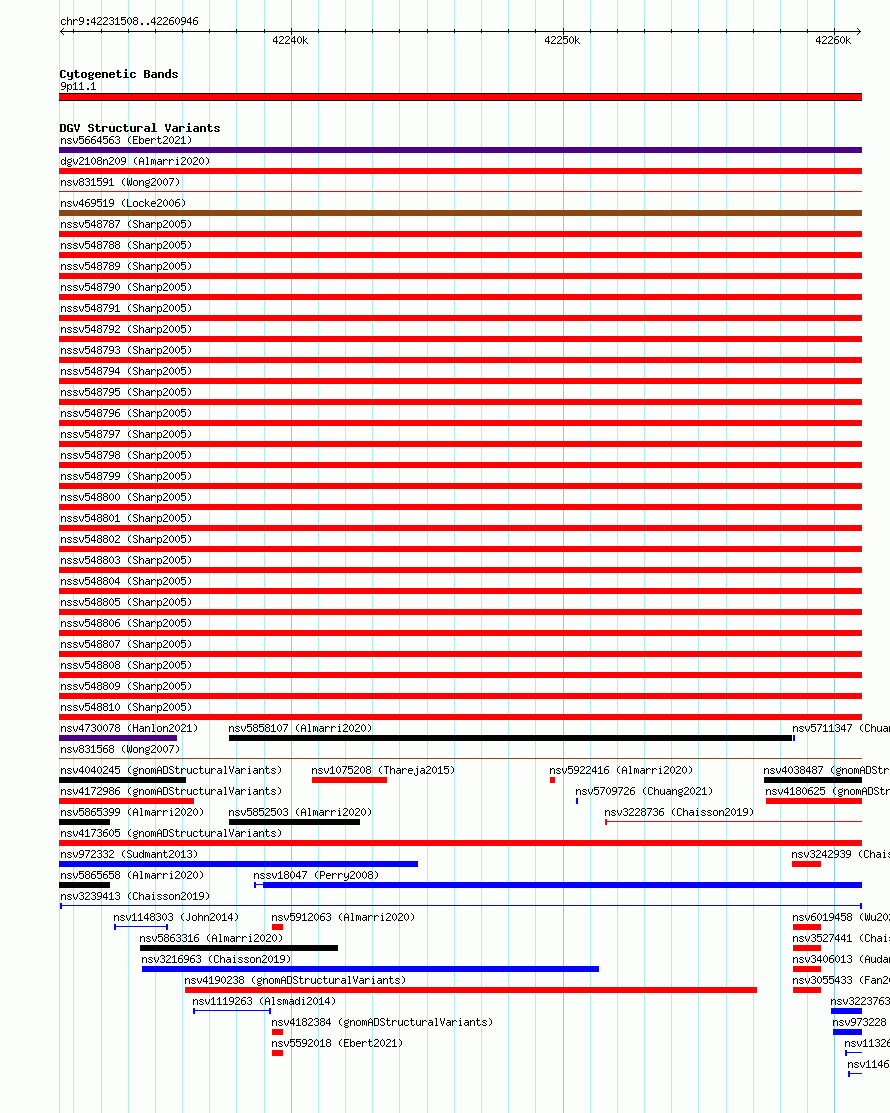
Task: Open nsv4040245 (gnomADStructuralVariants) label
Action: [x=171, y=770]
